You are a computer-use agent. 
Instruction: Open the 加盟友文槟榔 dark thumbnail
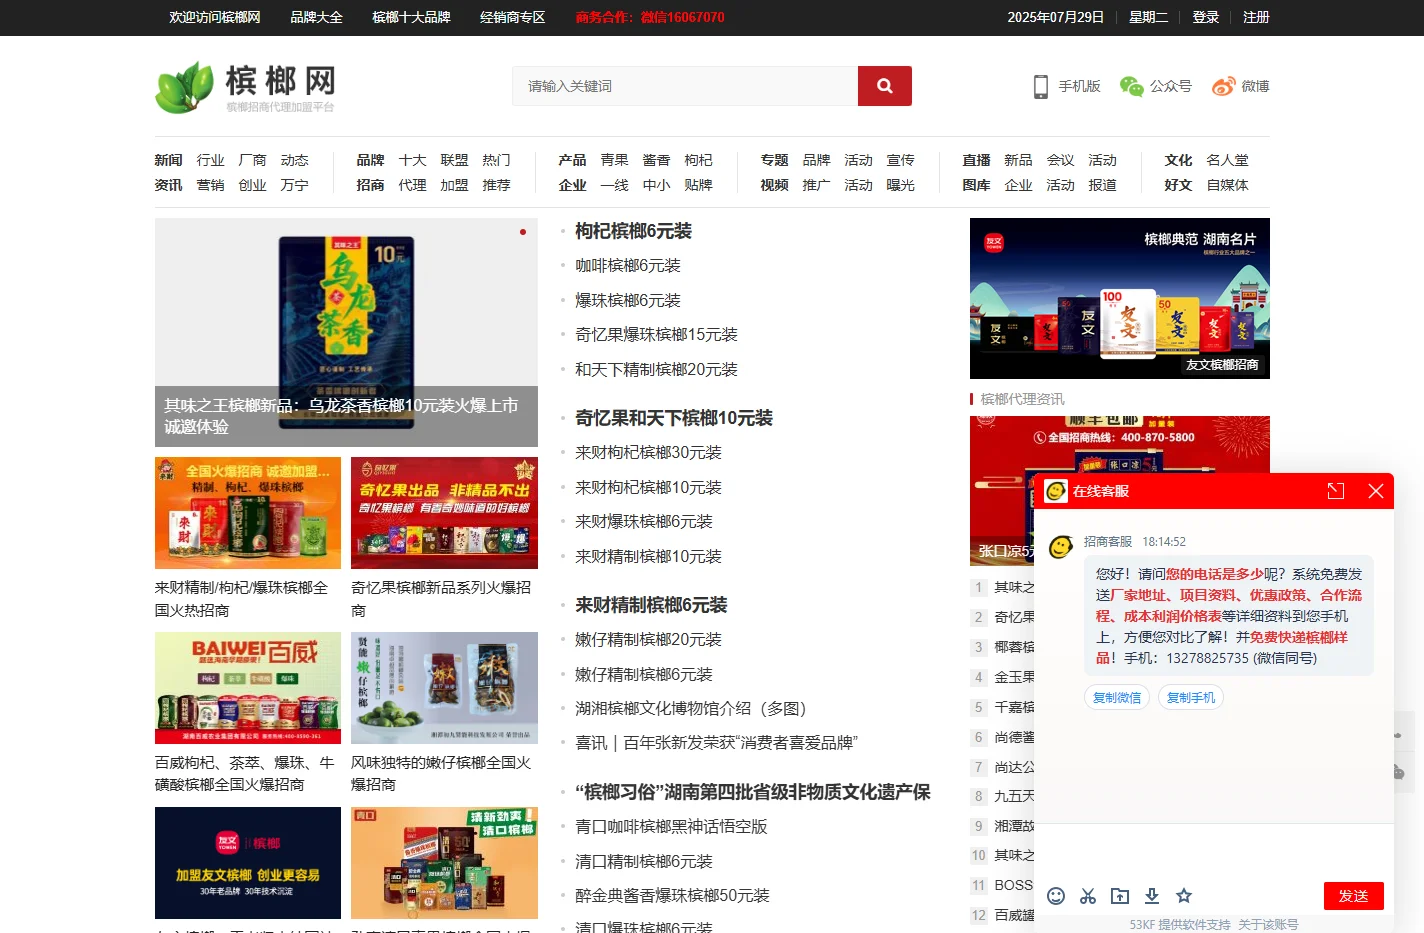point(248,863)
